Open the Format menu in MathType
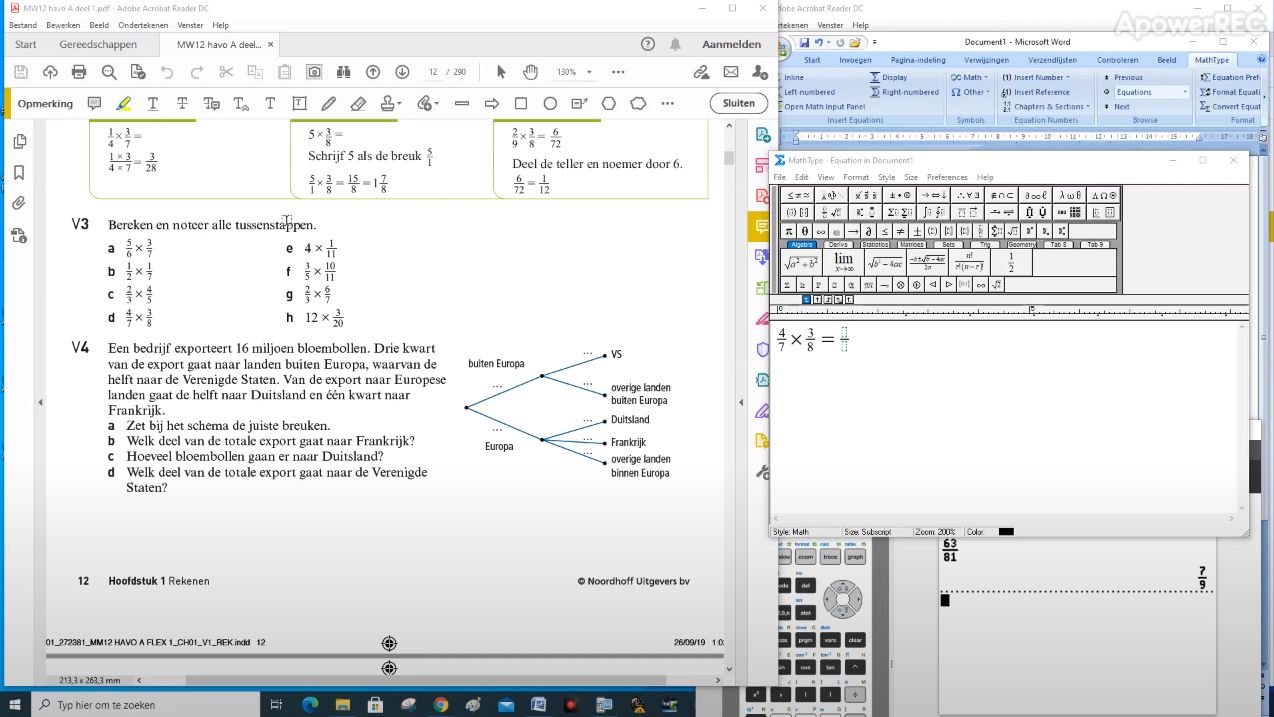 pos(856,177)
